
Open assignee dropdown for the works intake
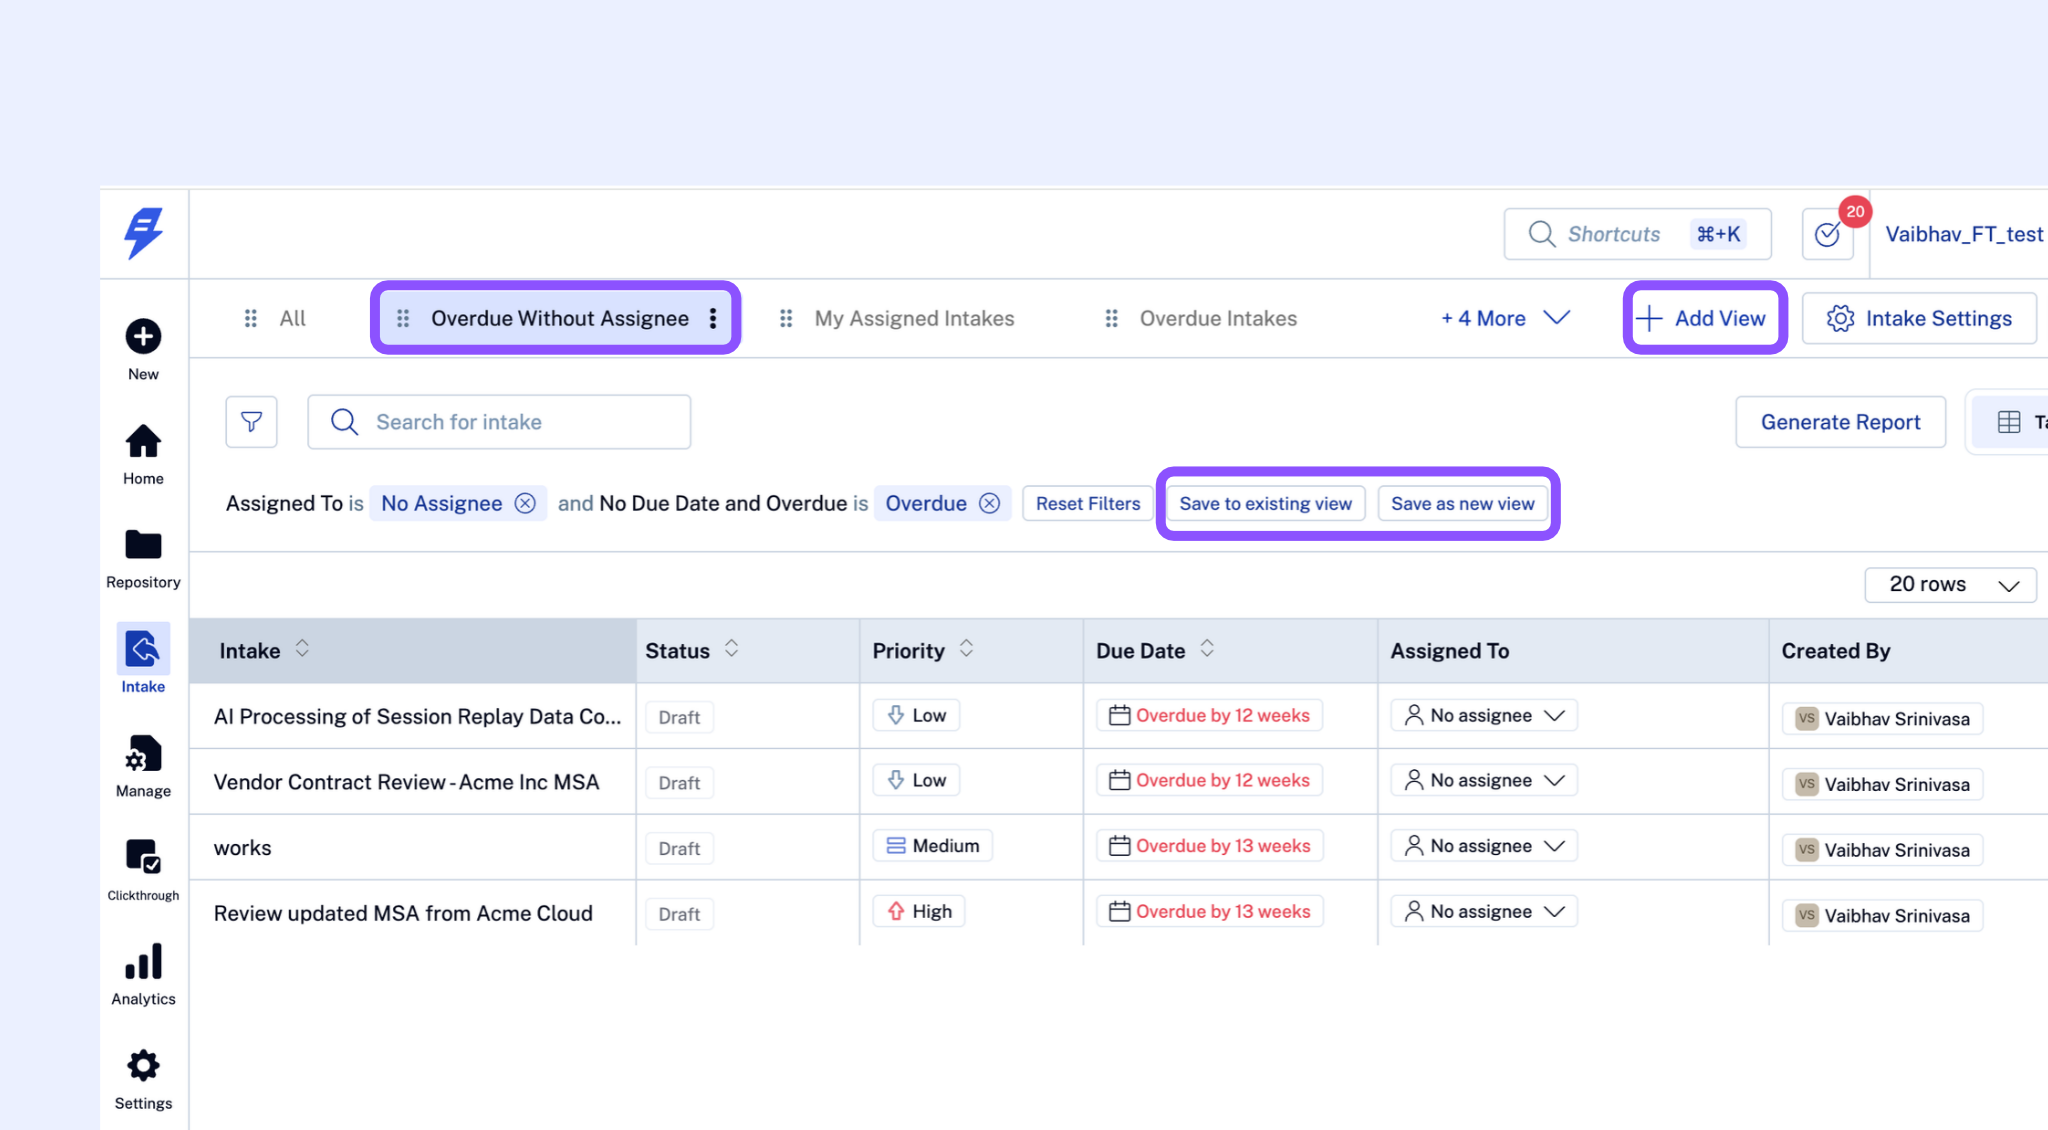pos(1483,846)
